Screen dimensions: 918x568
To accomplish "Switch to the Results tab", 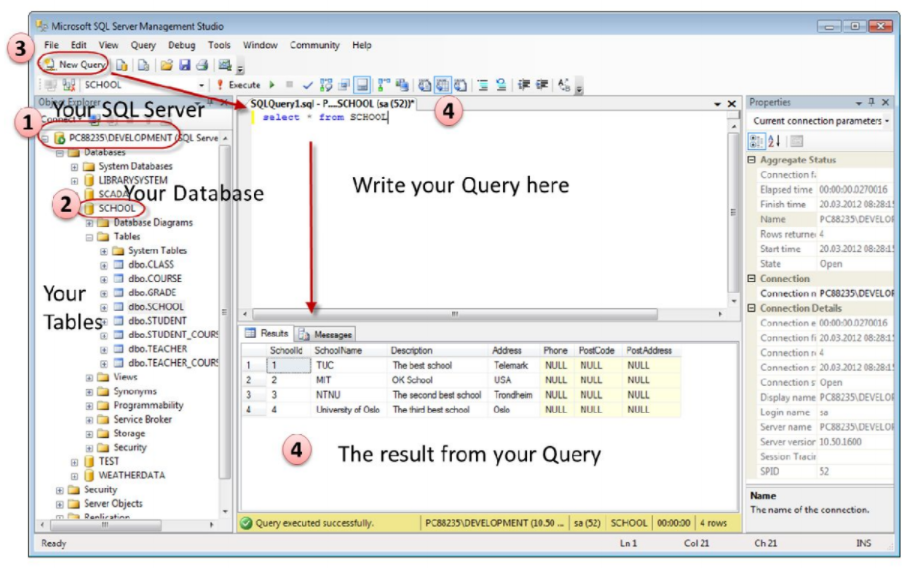I will [267, 333].
